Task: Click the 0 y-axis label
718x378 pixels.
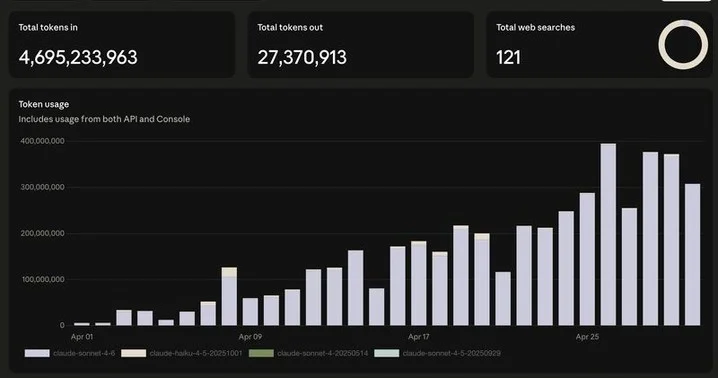Action: tap(62, 326)
